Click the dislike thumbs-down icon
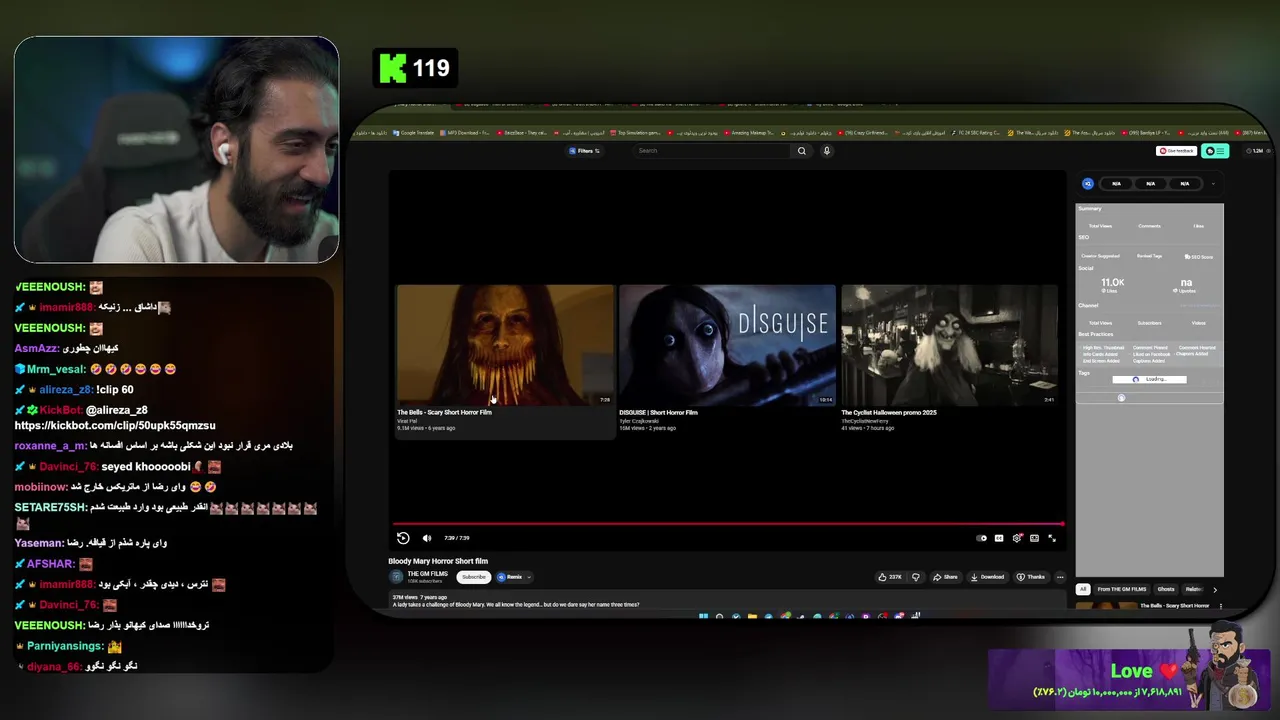 click(x=915, y=577)
